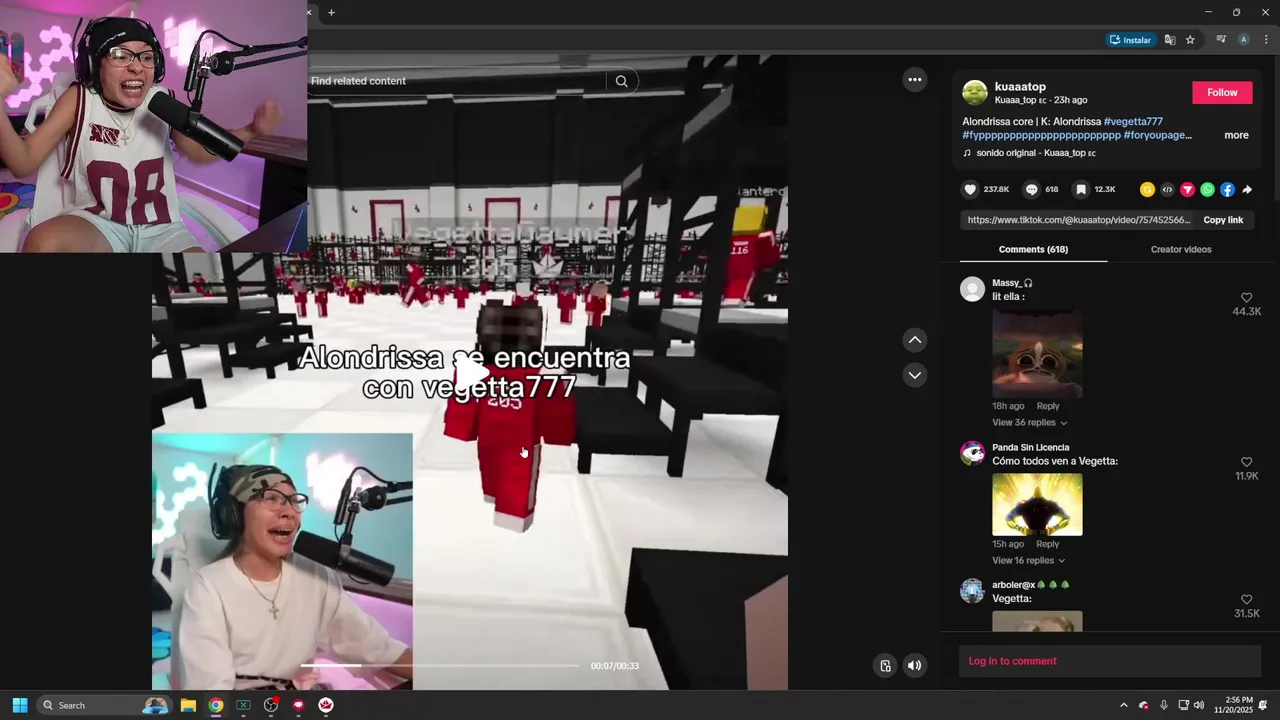Viewport: 1280px width, 720px height.
Task: Switch to the Creator videos tab
Action: 1181,249
